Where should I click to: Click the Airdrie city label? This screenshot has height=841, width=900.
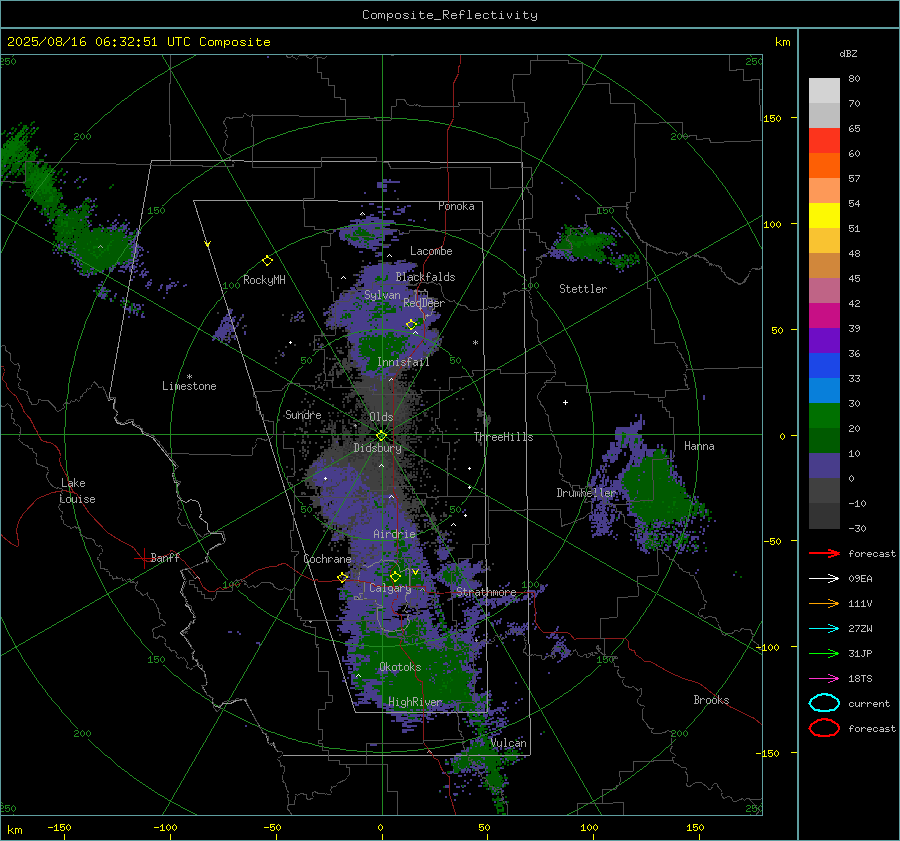394,534
